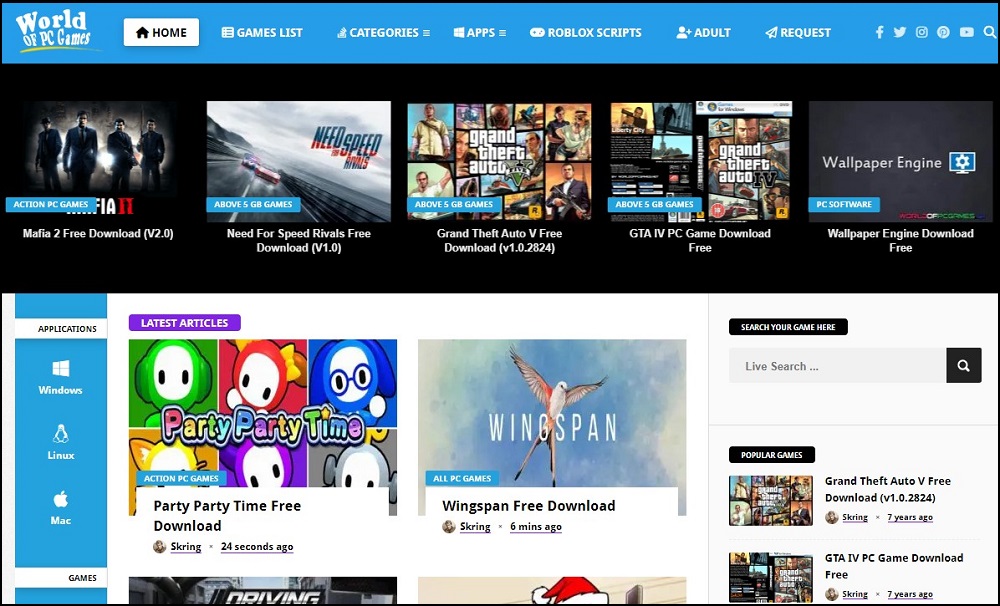Screen dimensions: 1000x606
Task: Click Skring author name under popular GTA V
Action: point(855,517)
